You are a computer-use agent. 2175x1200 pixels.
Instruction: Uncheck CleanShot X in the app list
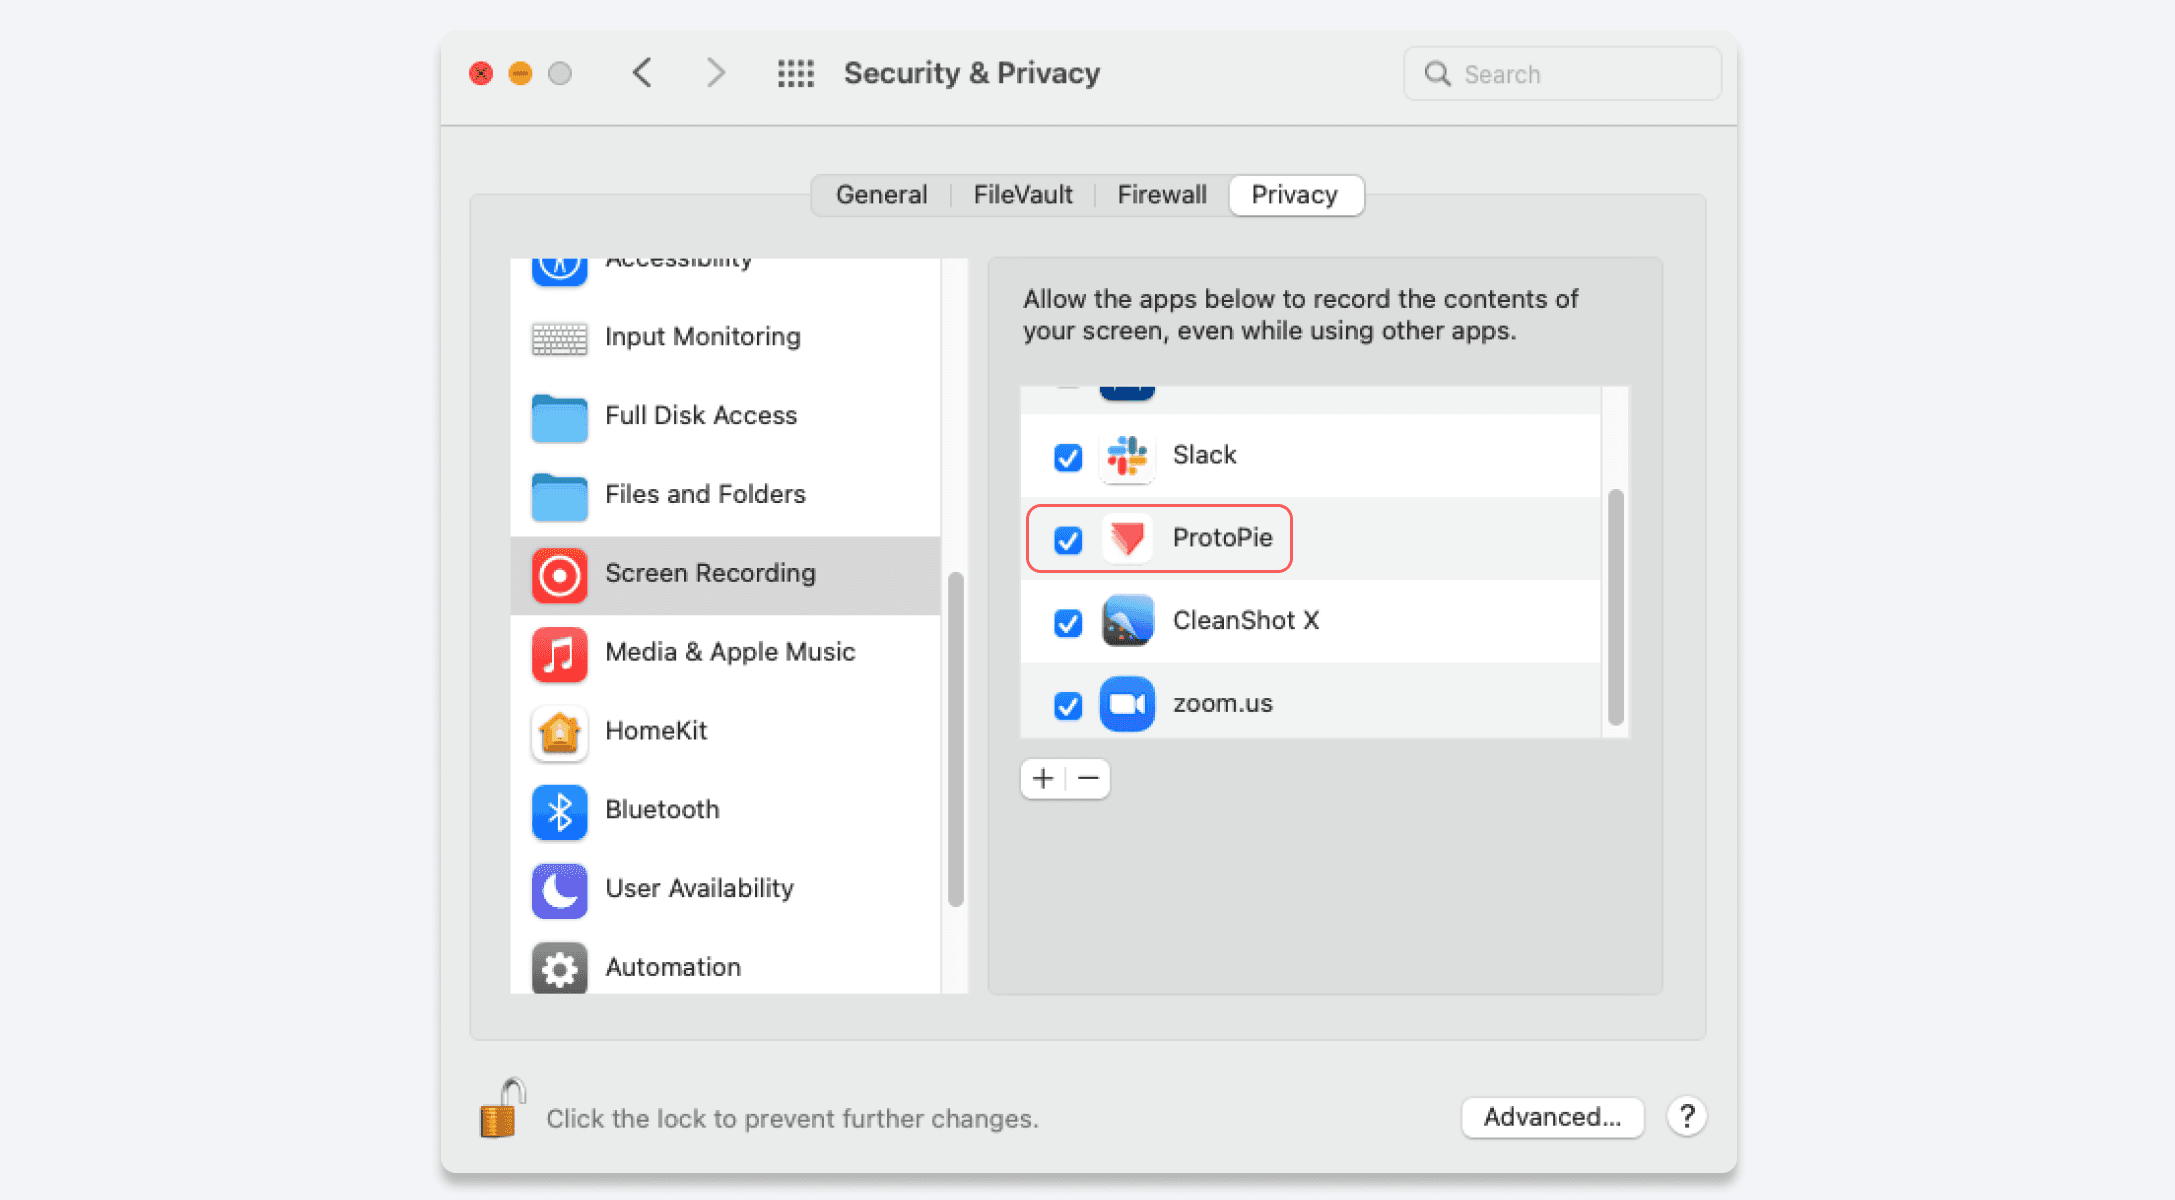click(x=1067, y=623)
